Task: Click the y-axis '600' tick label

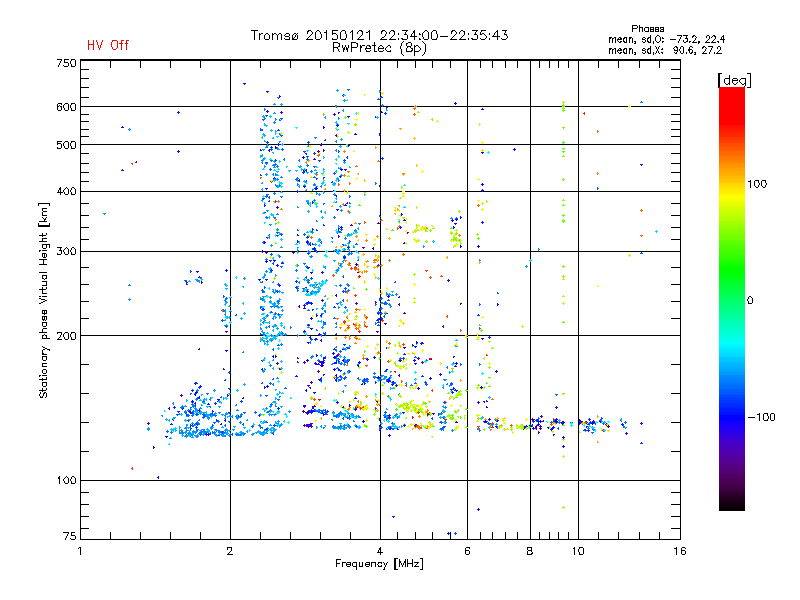Action: click(67, 107)
